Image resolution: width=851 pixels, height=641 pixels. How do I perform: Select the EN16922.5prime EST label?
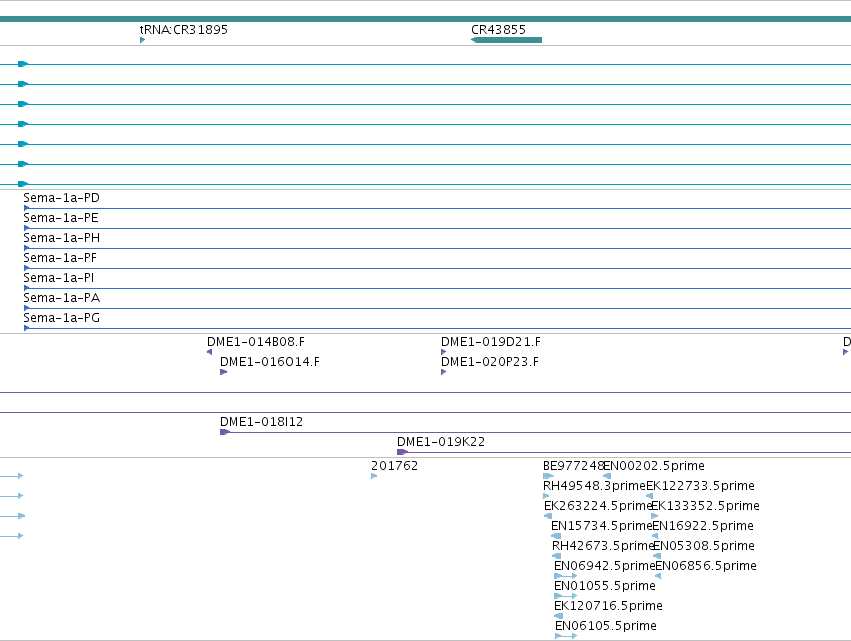click(703, 526)
